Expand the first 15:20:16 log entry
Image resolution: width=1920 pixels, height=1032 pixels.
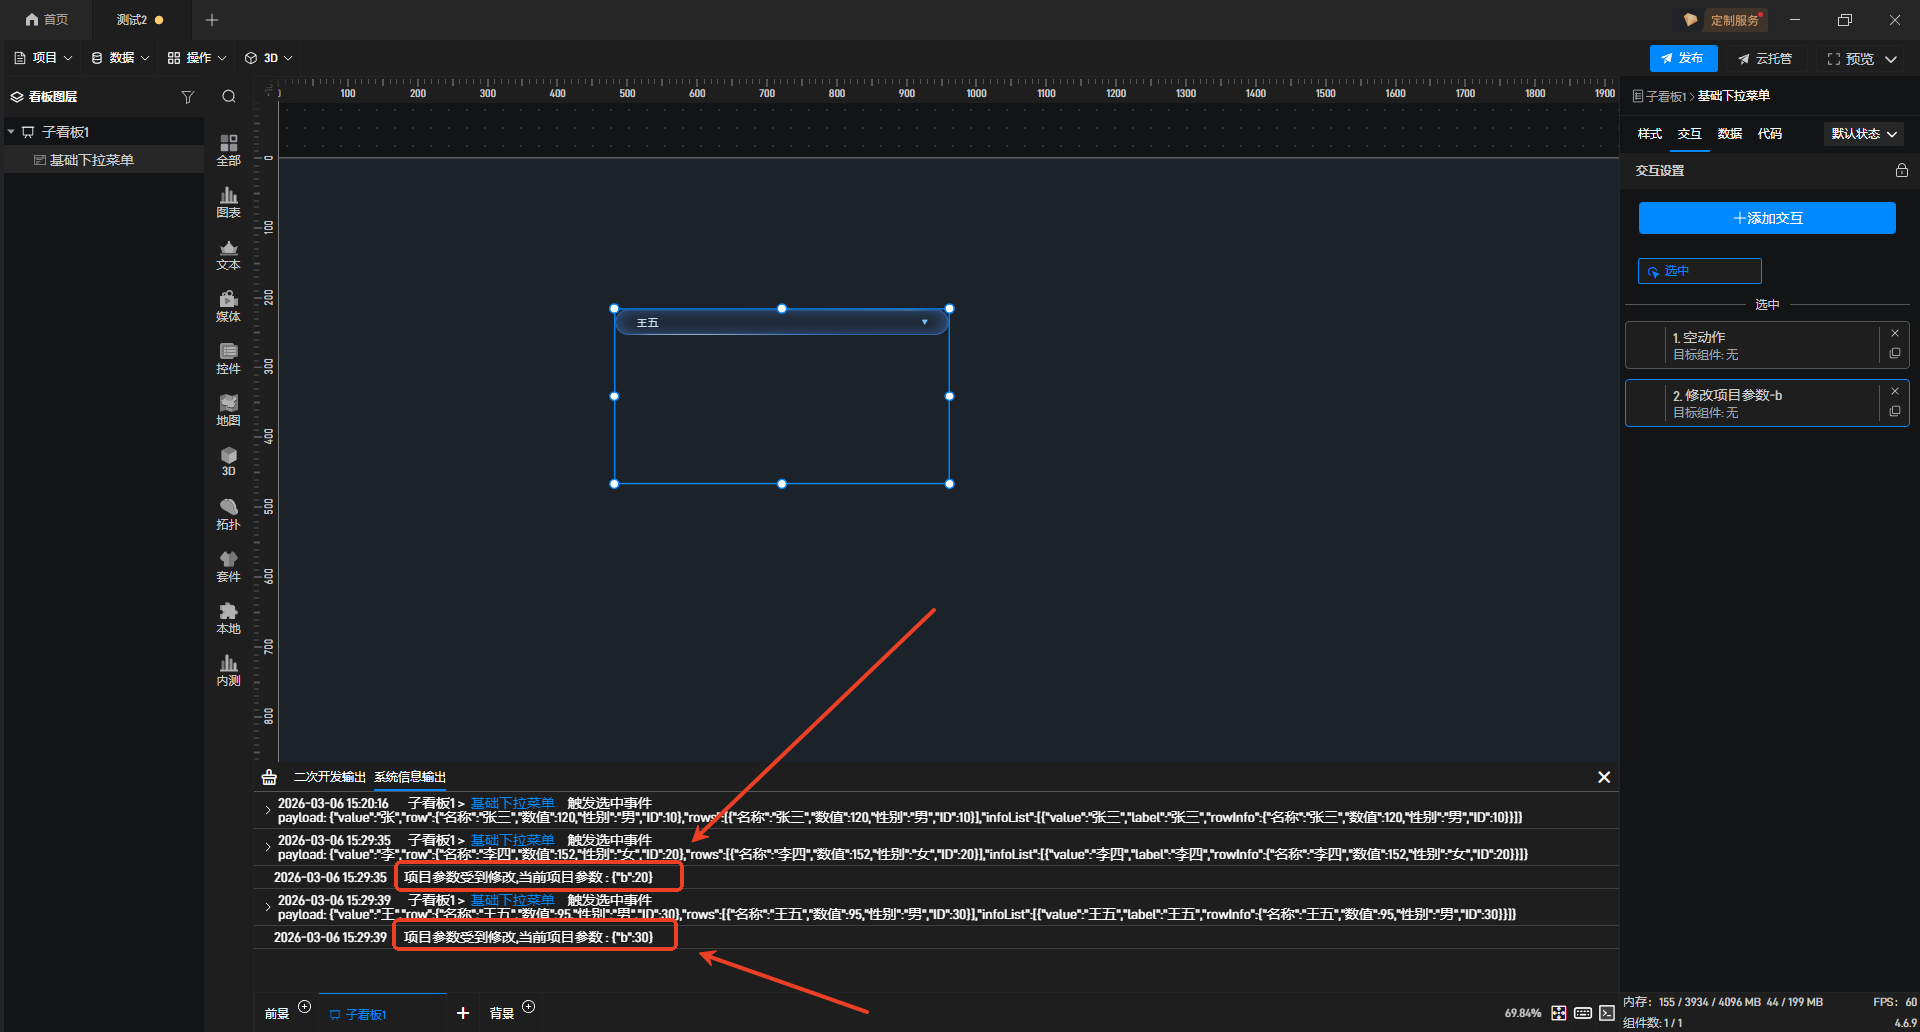click(x=267, y=810)
